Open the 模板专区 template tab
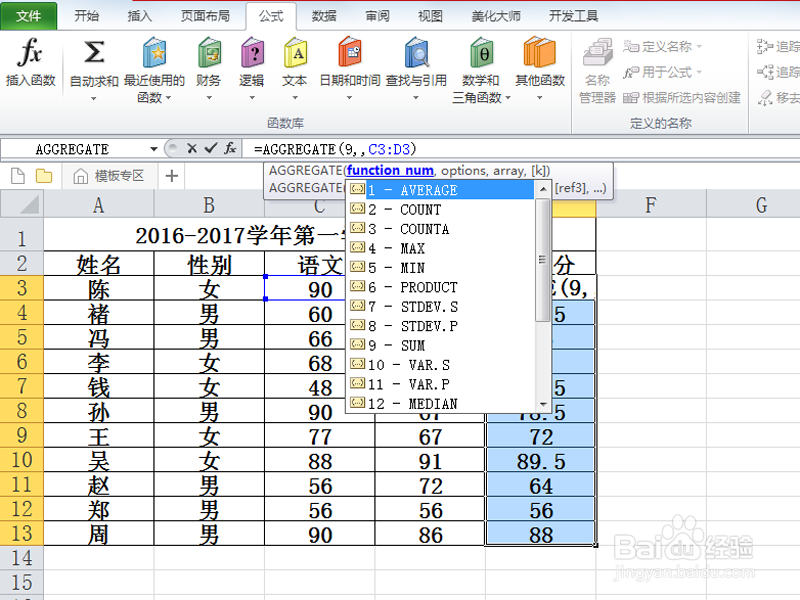The height and width of the screenshot is (600, 800). 109,176
